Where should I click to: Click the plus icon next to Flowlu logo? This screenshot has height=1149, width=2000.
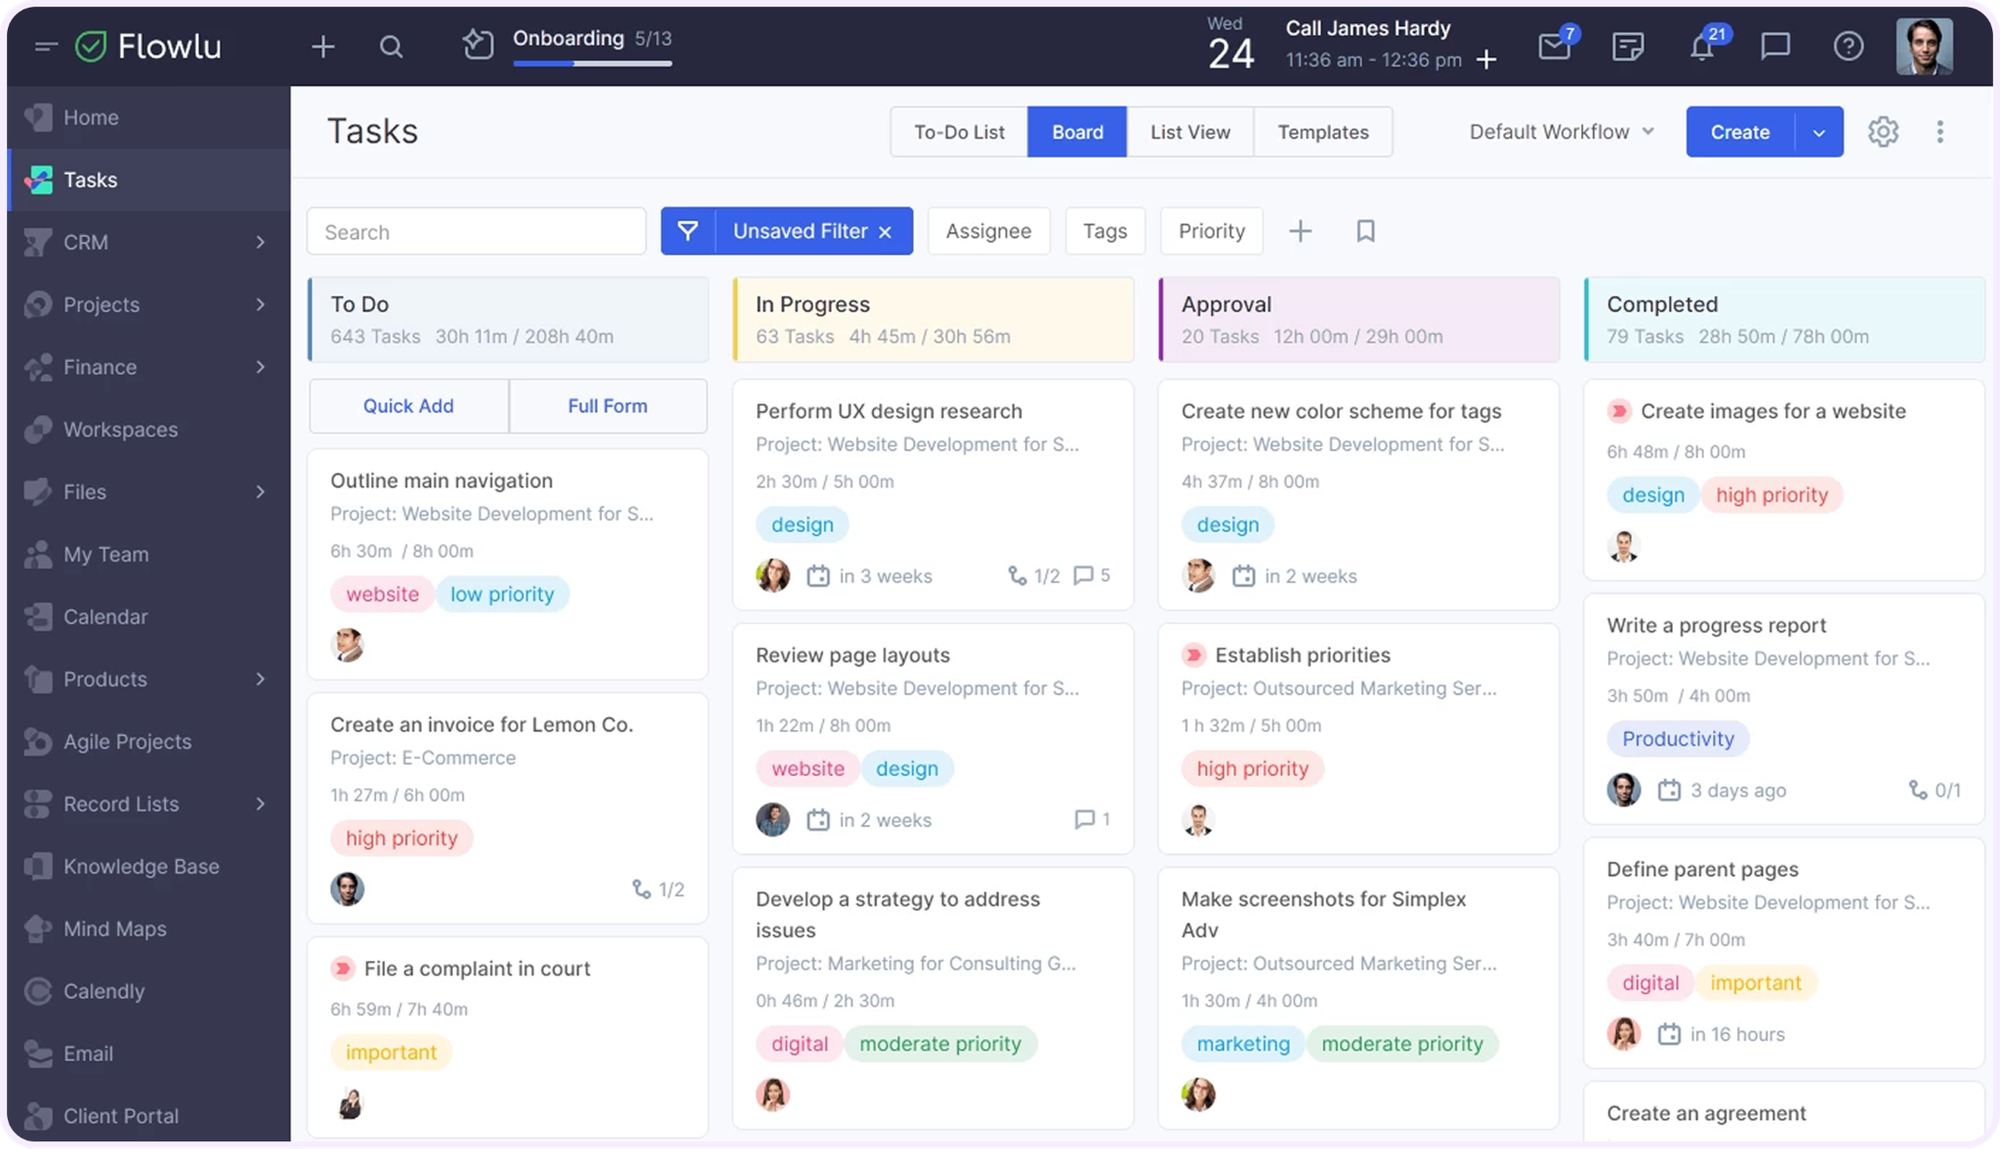tap(323, 46)
